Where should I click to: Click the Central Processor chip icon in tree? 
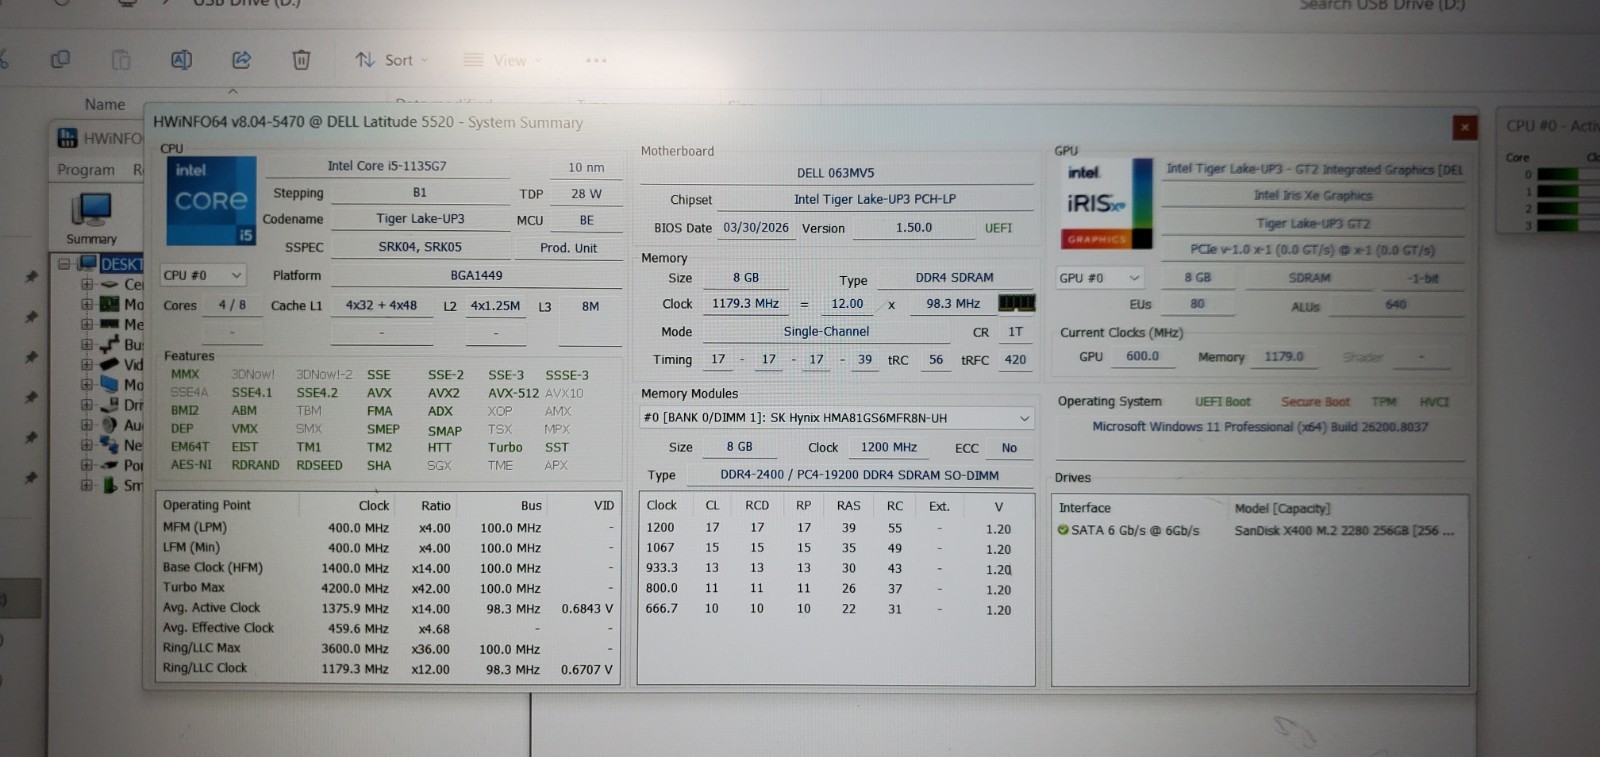(x=109, y=285)
